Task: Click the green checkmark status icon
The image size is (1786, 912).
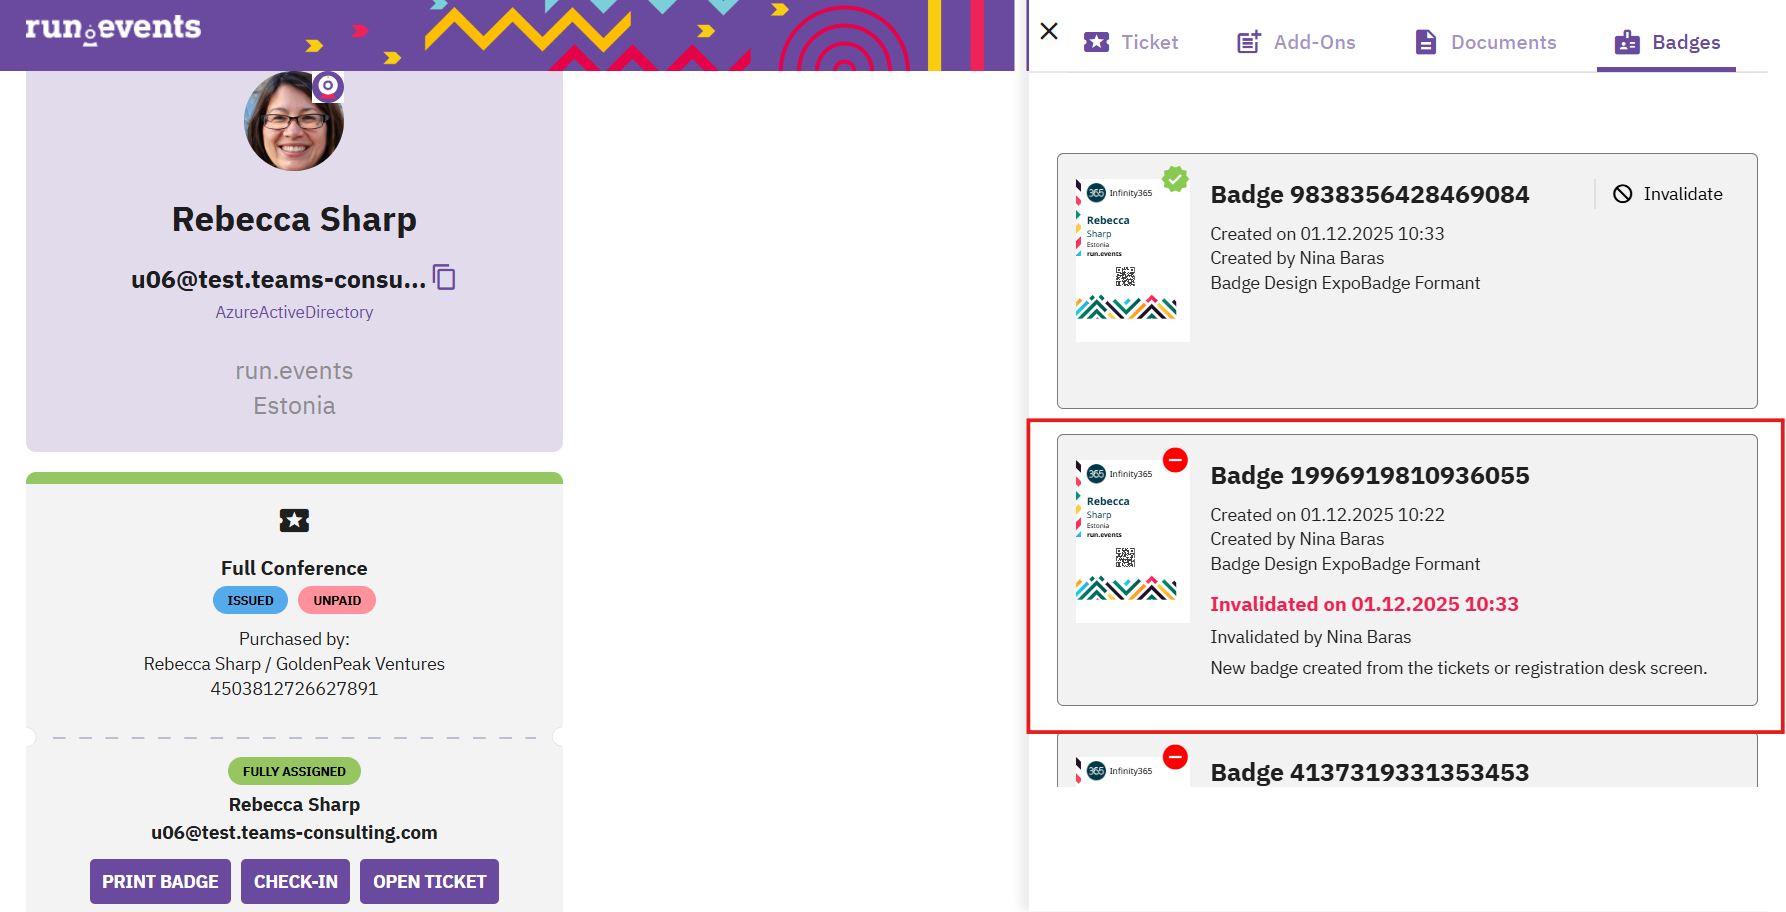Action: [1176, 179]
